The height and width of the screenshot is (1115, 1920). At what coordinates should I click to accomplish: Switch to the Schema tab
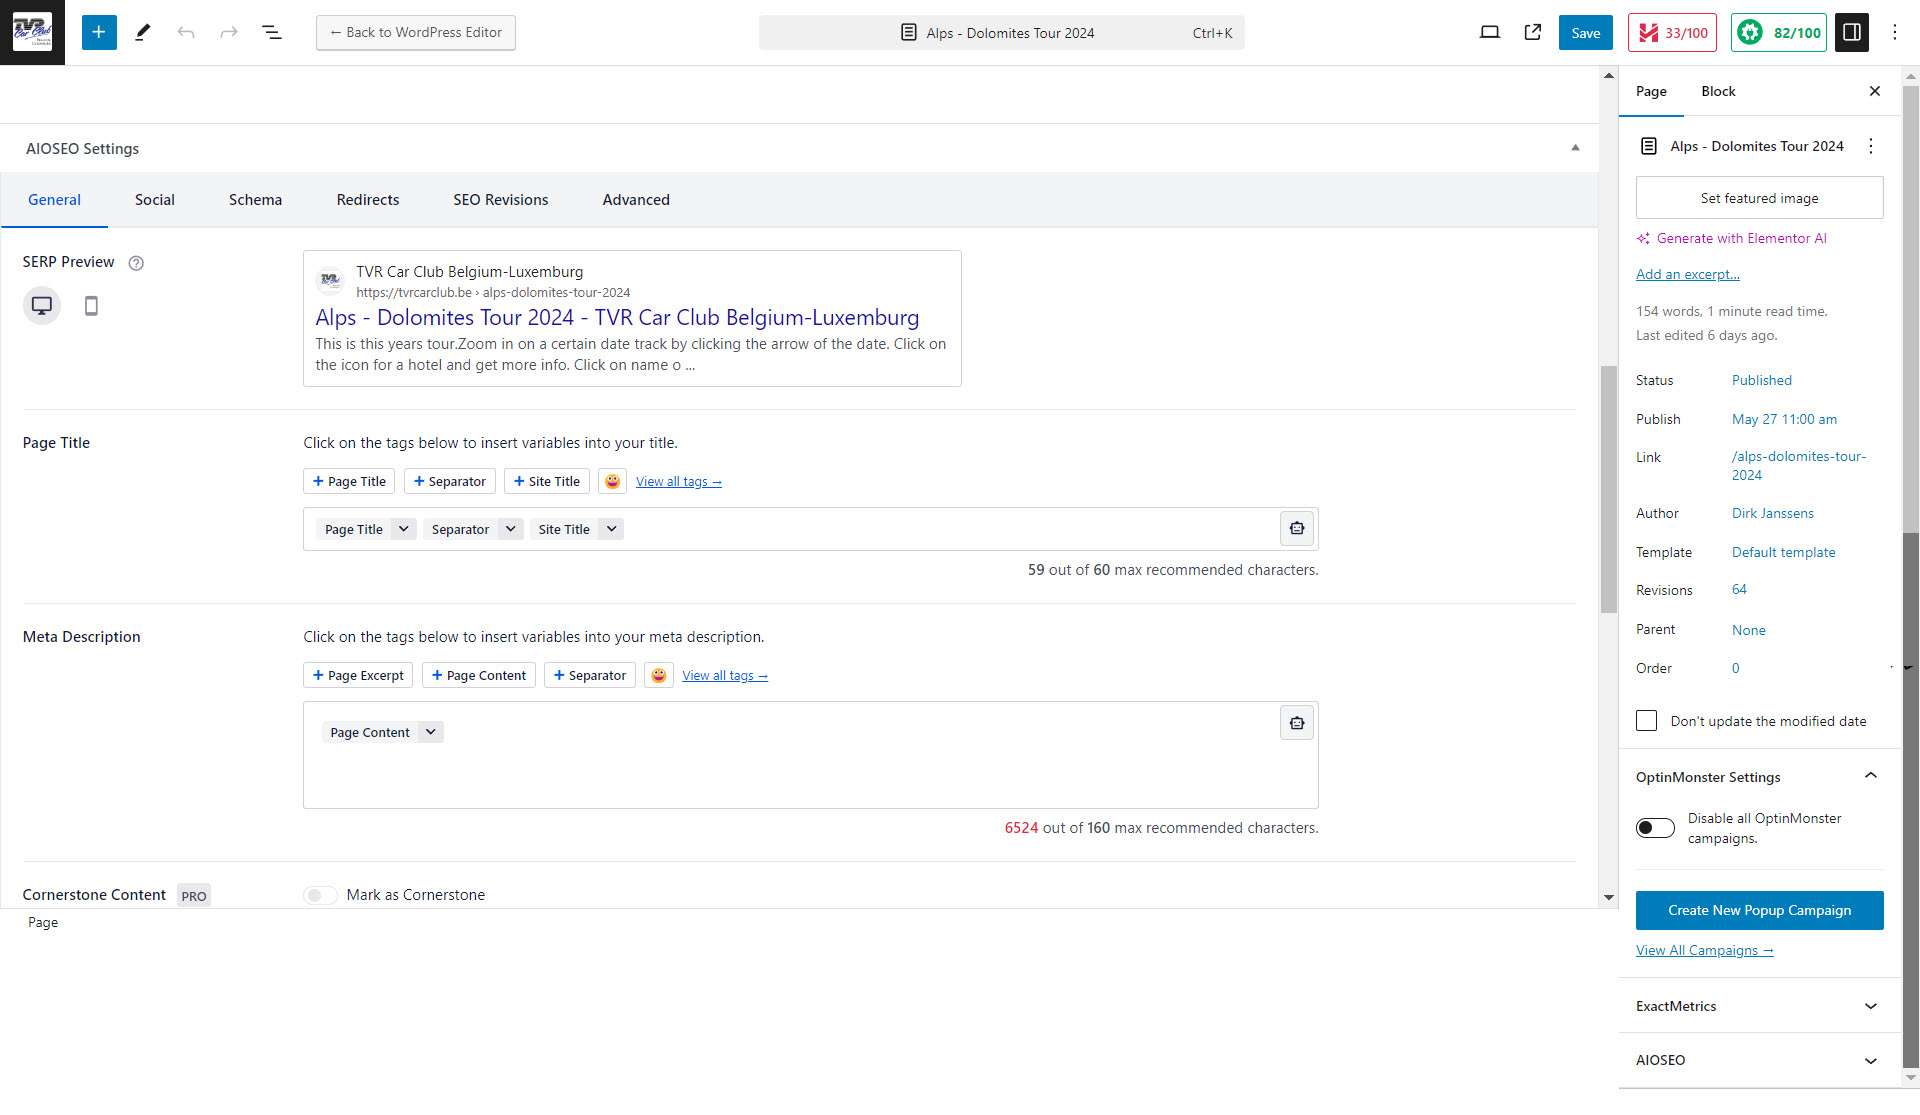coord(255,200)
